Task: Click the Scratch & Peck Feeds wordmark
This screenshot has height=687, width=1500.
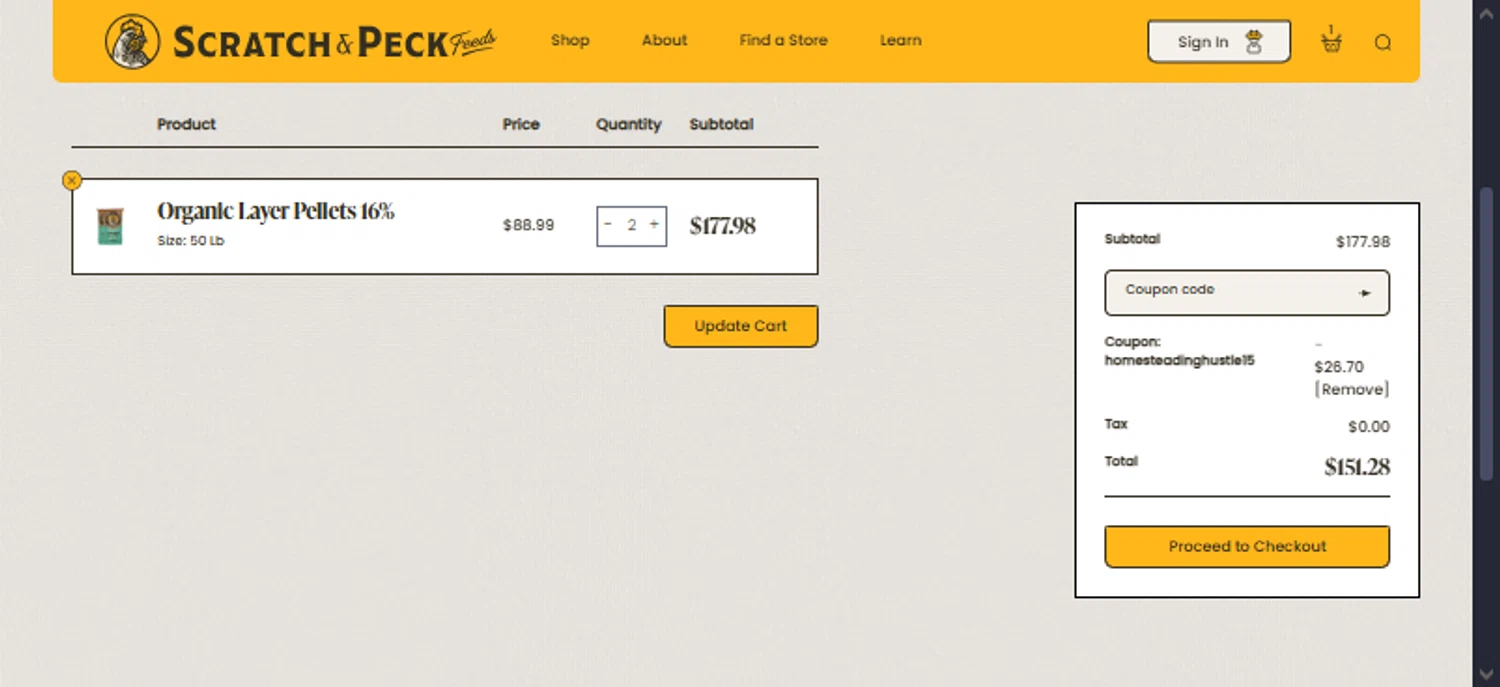Action: coord(334,43)
